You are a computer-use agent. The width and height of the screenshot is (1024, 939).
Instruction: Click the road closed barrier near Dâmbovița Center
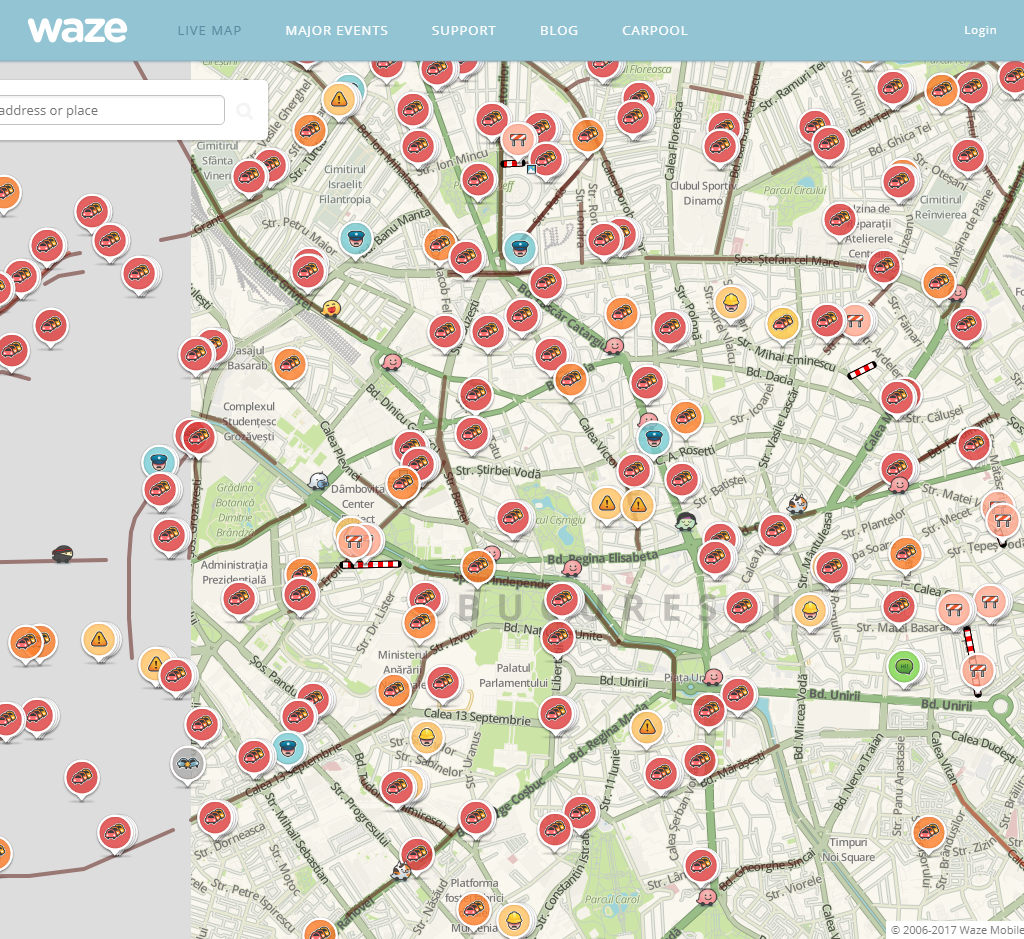[x=354, y=540]
